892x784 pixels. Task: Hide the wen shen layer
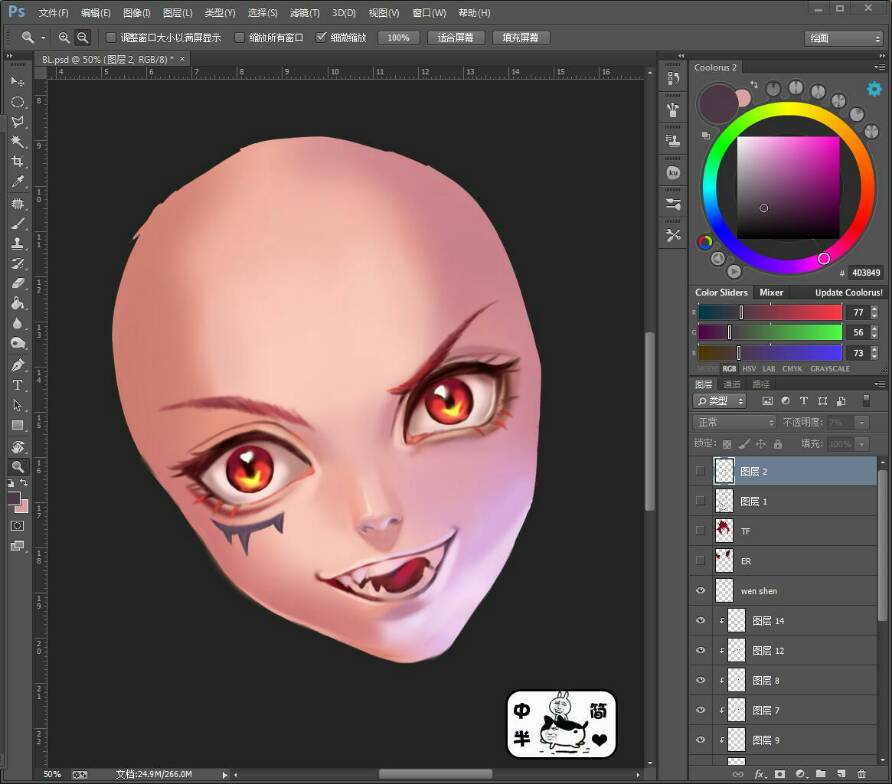tap(700, 591)
